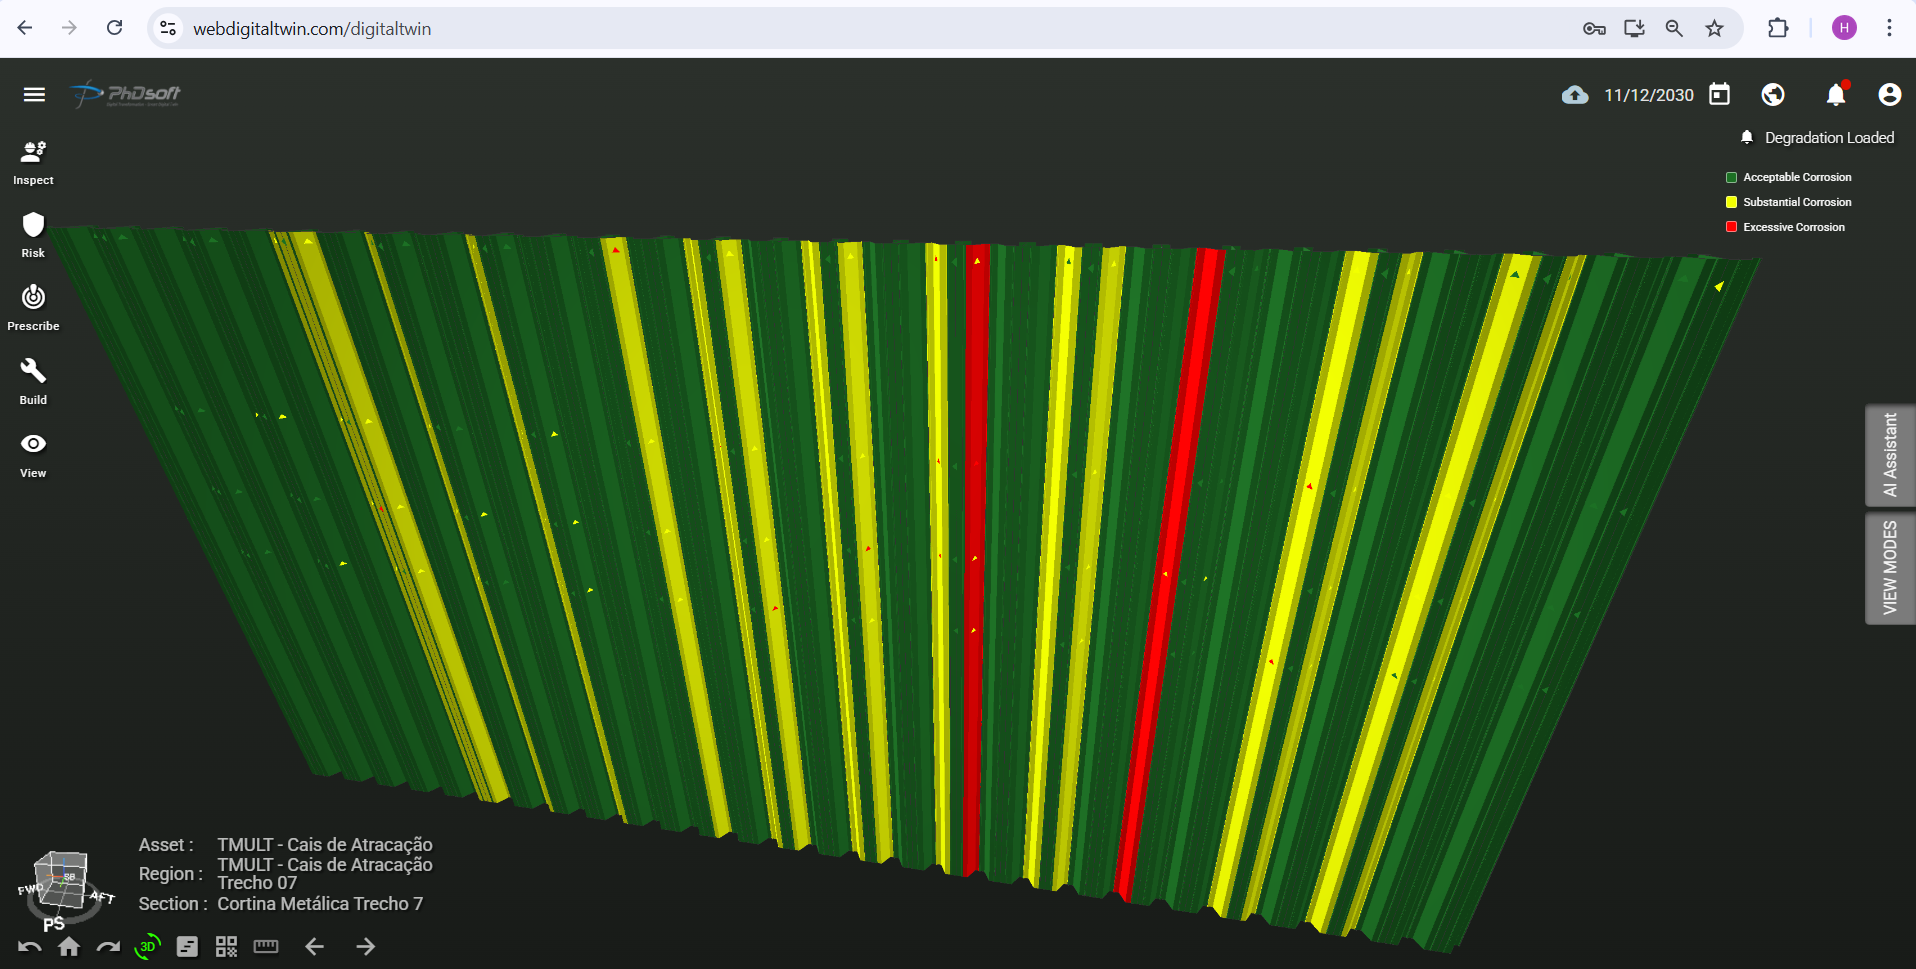This screenshot has width=1916, height=969.
Task: Click the redo view arrow
Action: (108, 946)
